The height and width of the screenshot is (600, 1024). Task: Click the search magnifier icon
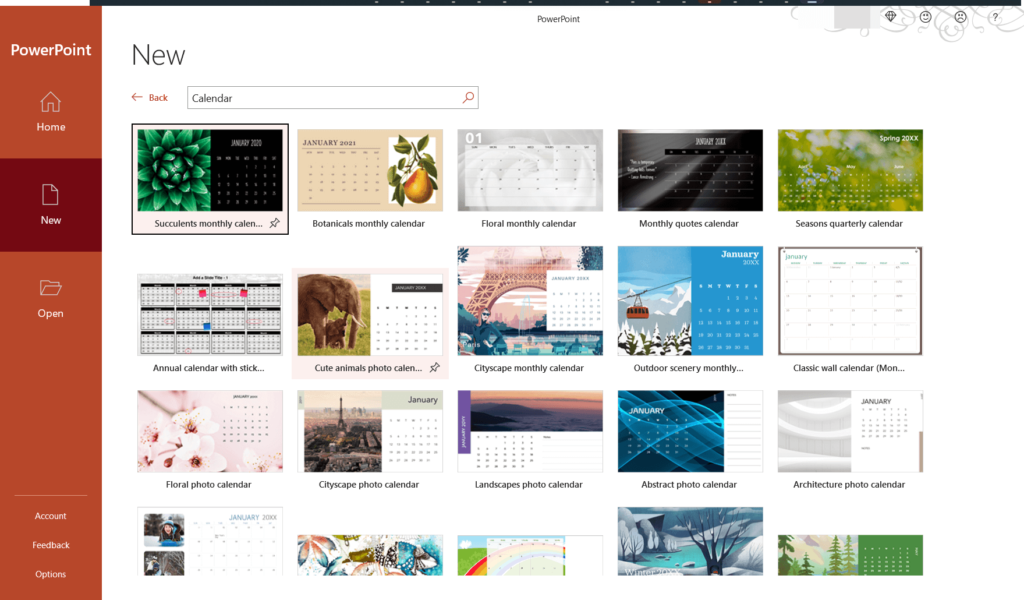click(468, 97)
